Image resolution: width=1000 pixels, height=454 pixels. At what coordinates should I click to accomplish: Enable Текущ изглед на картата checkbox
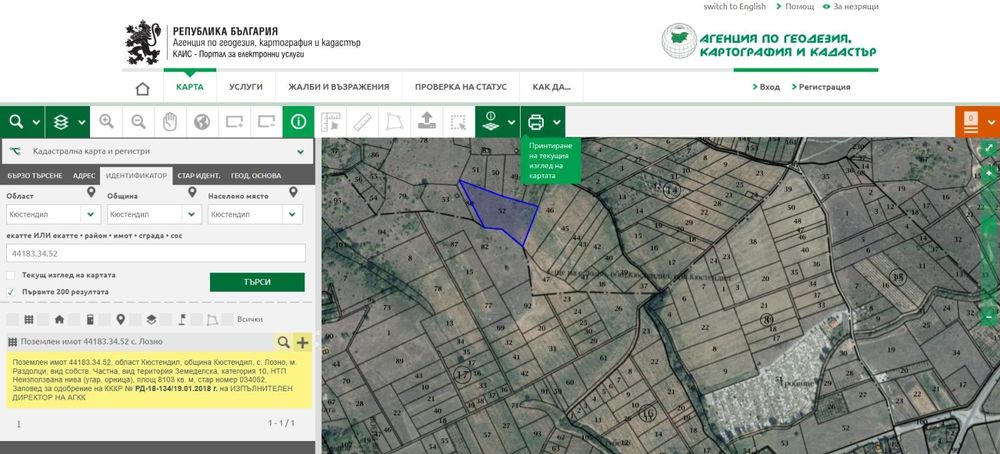tap(11, 275)
